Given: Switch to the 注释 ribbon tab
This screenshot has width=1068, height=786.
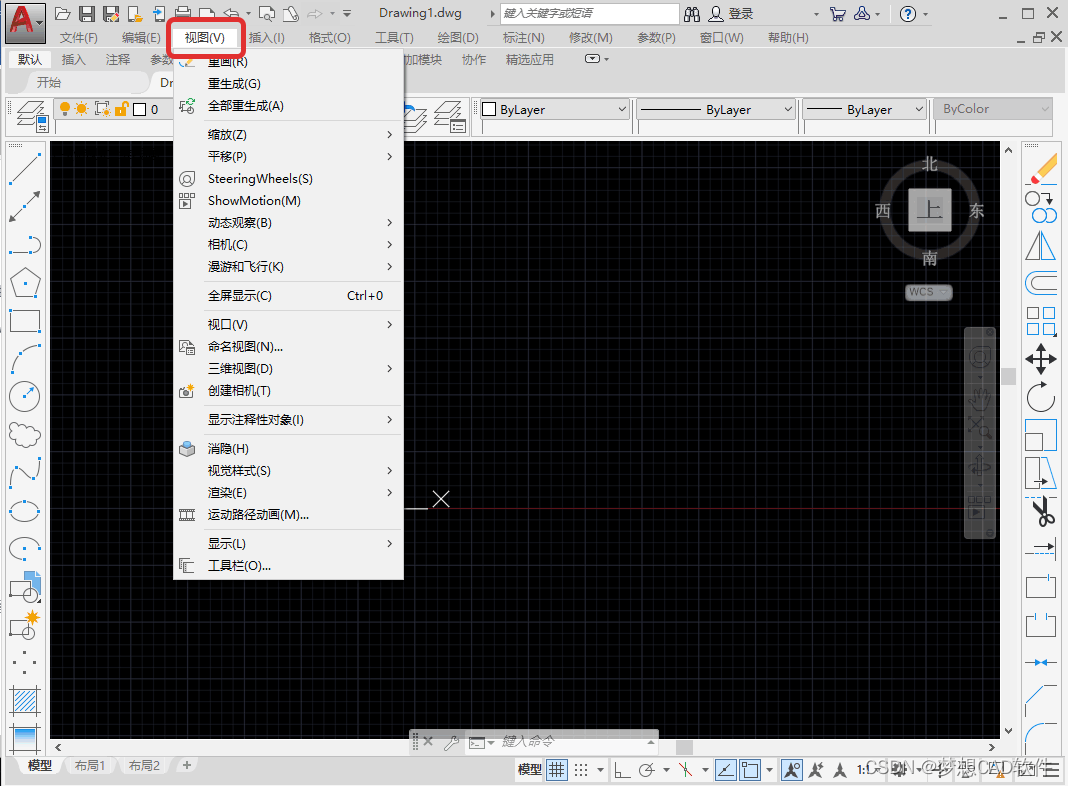Looking at the screenshot, I should [118, 60].
